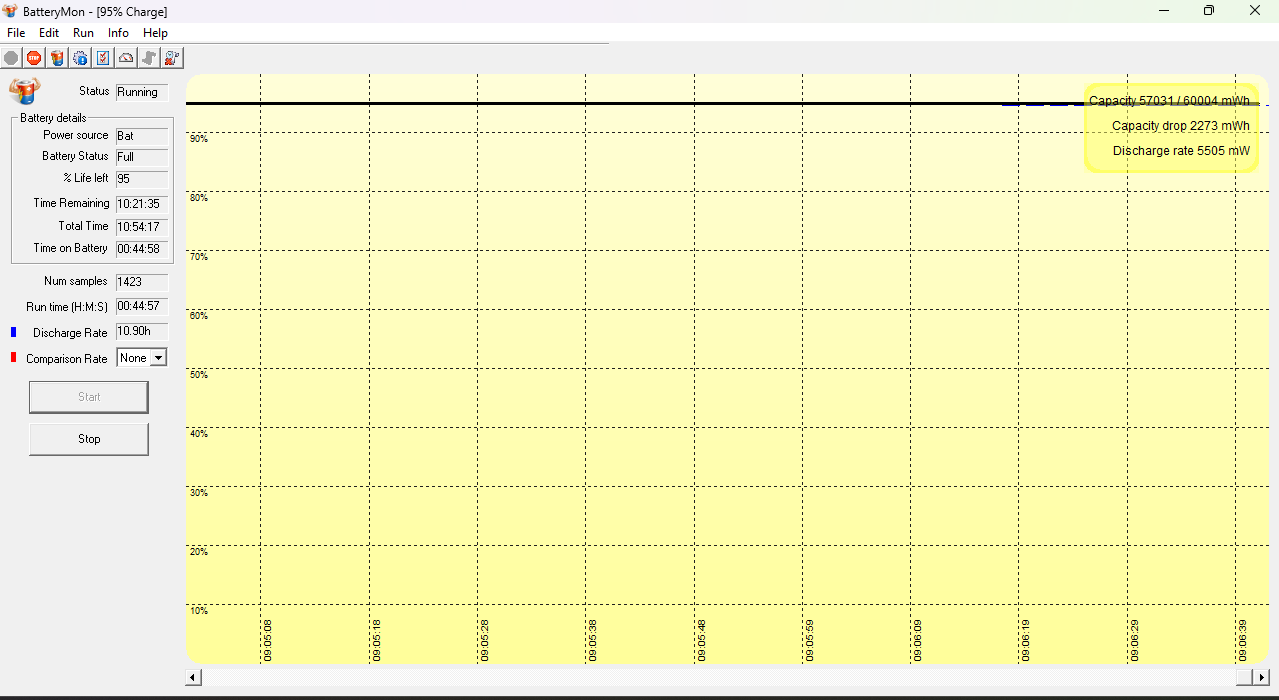1279x700 pixels.
Task: Open battery information via battery toolbar icon
Action: [57, 58]
